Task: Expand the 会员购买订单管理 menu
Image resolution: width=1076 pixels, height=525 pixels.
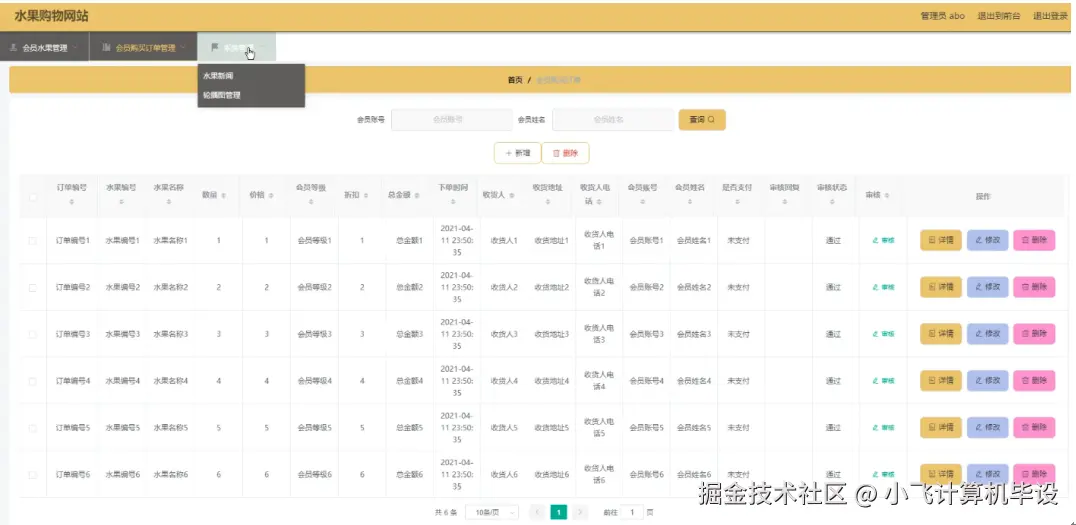Action: 143,48
